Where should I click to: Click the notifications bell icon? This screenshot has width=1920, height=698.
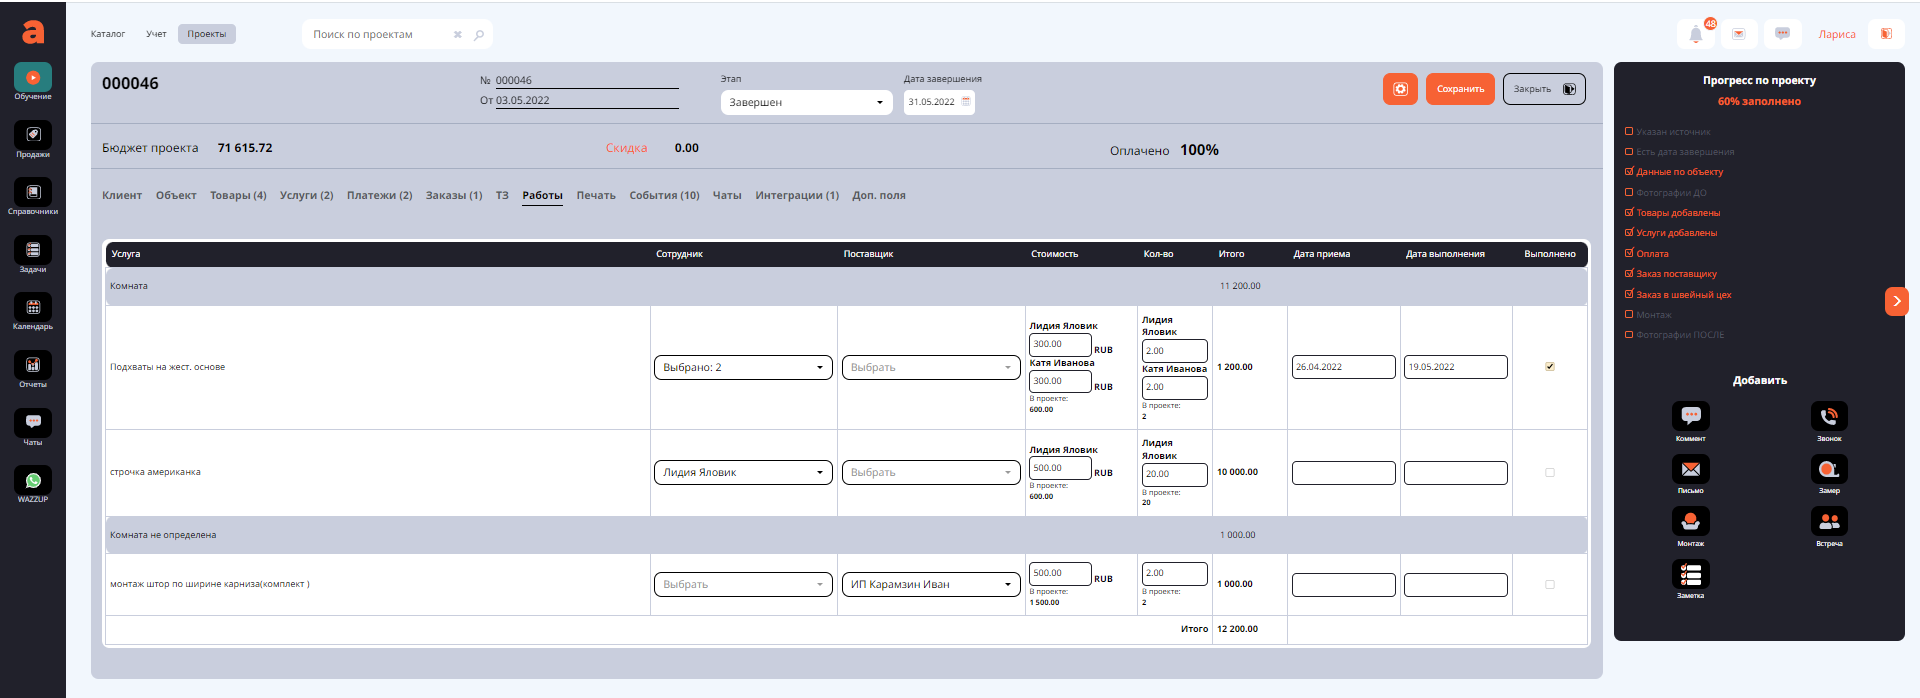[x=1696, y=34]
